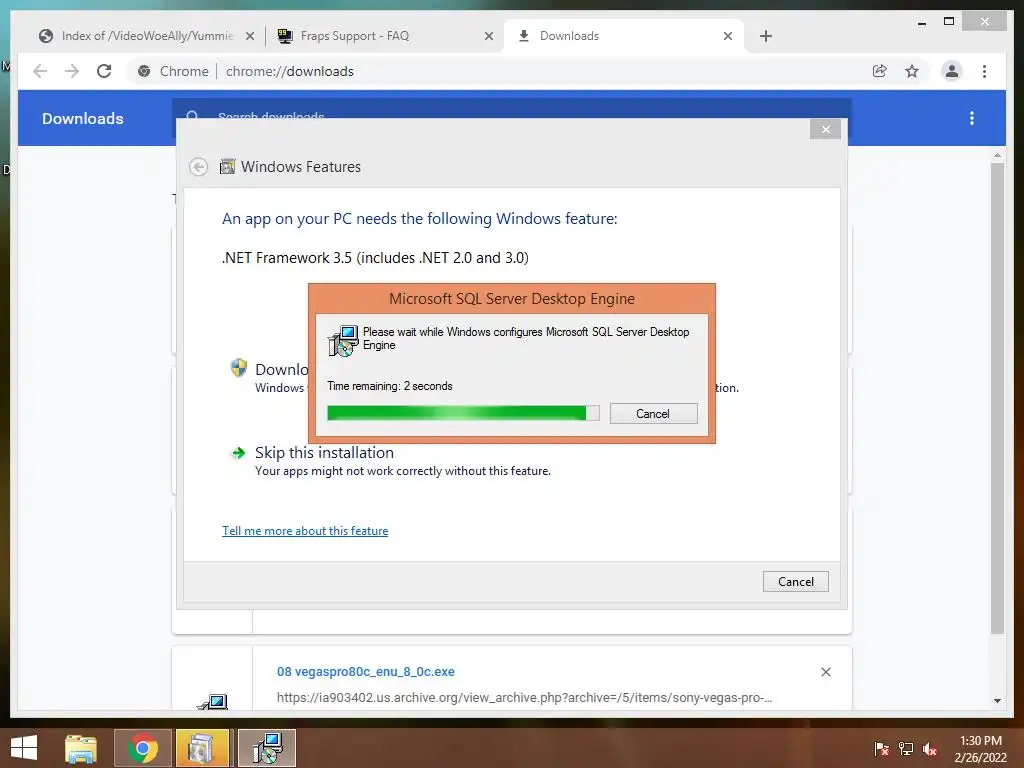The width and height of the screenshot is (1024, 768).
Task: Click the green arrow beside Skip this installation
Action: 238,453
